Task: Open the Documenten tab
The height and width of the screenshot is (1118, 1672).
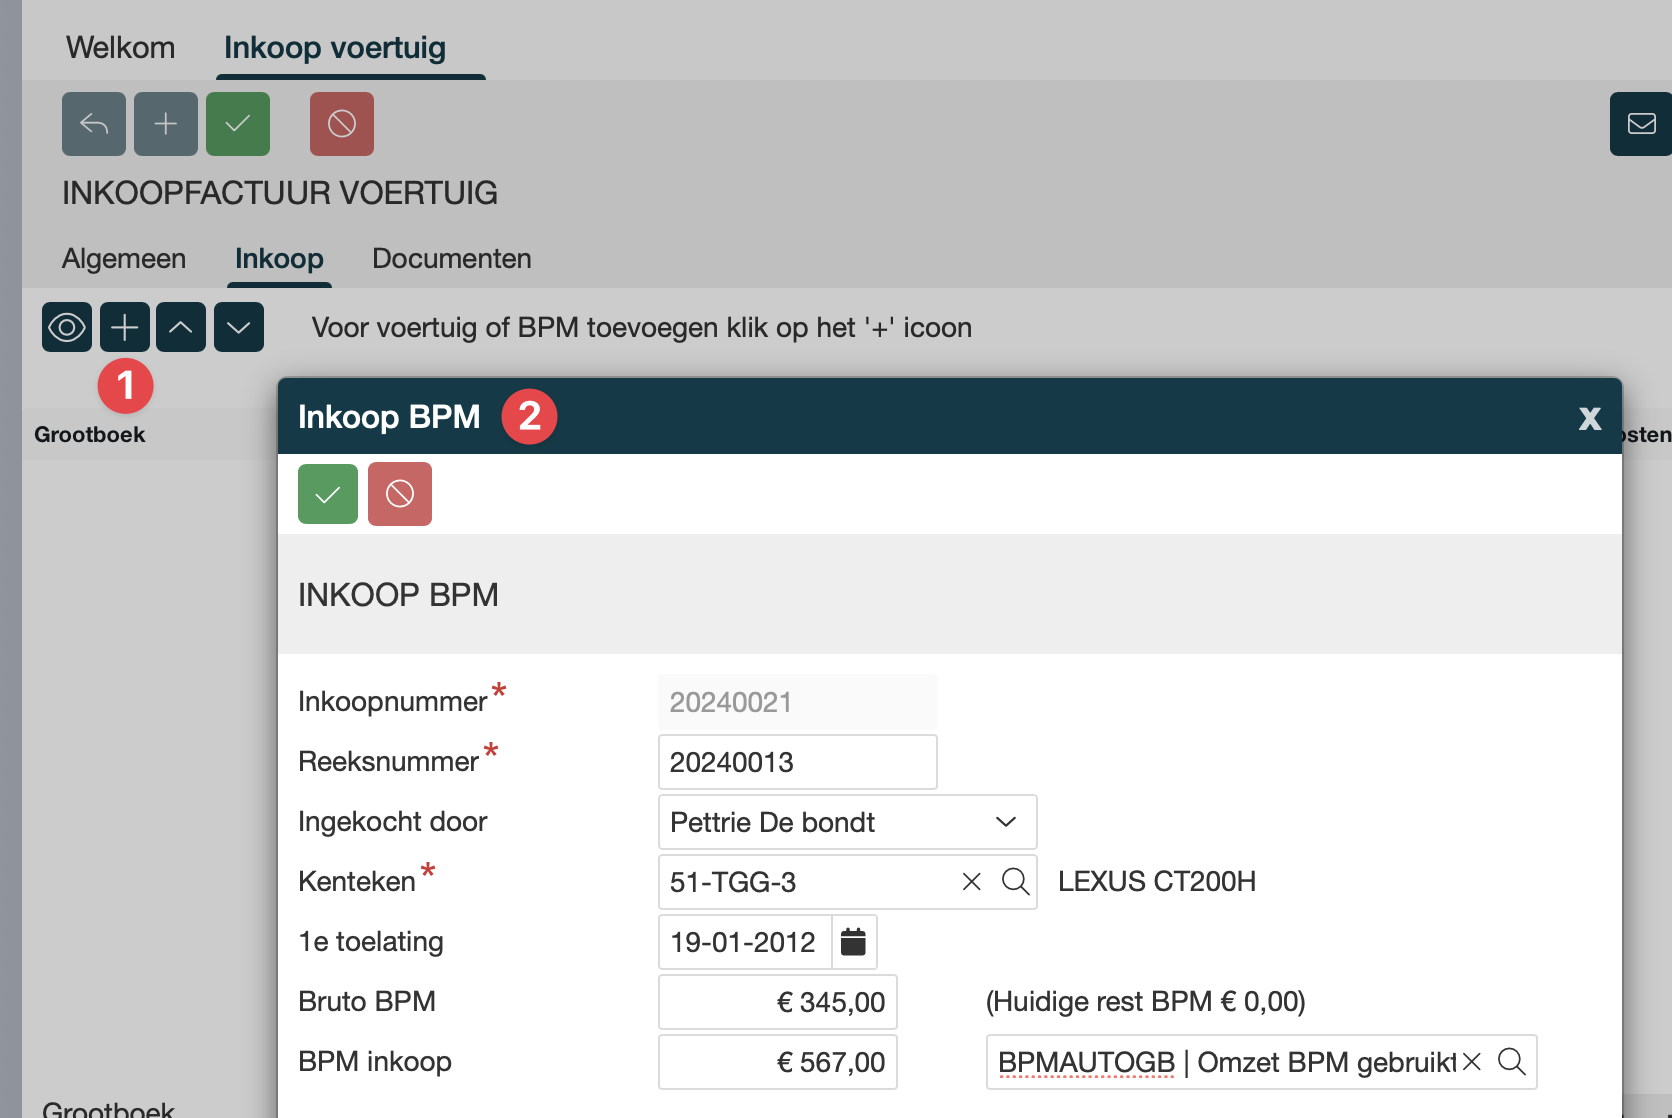Action: [x=451, y=259]
